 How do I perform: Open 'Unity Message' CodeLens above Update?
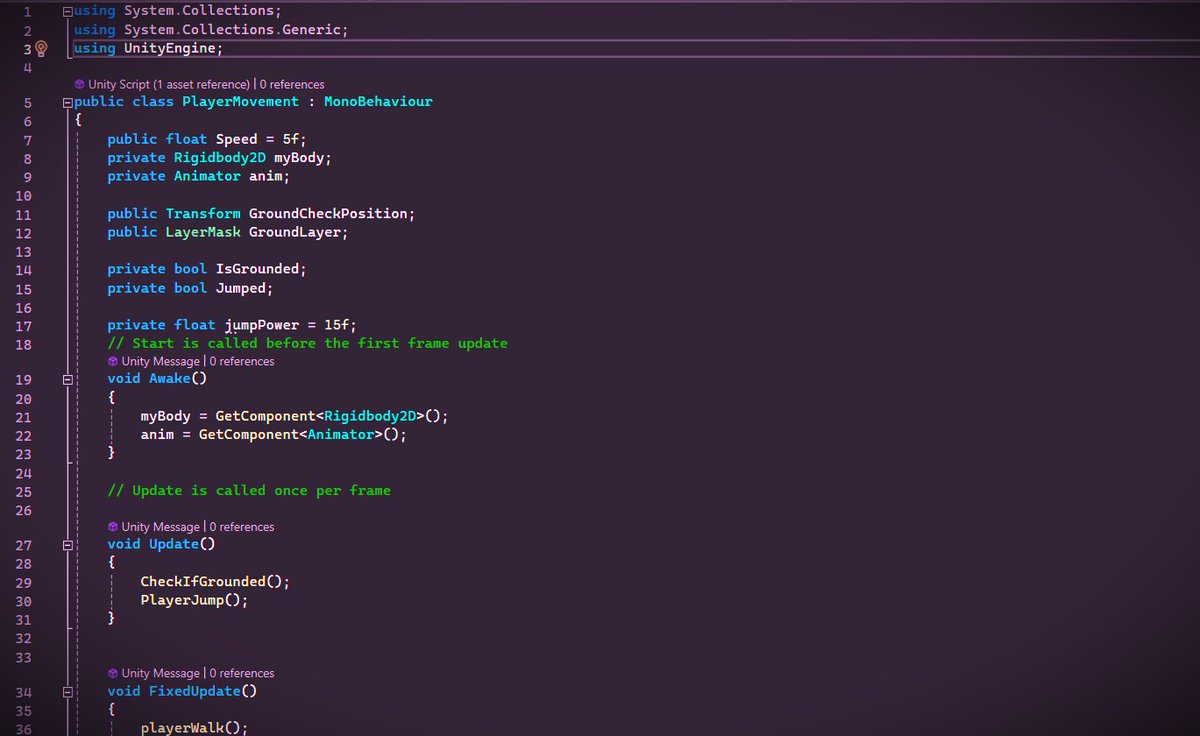(160, 527)
